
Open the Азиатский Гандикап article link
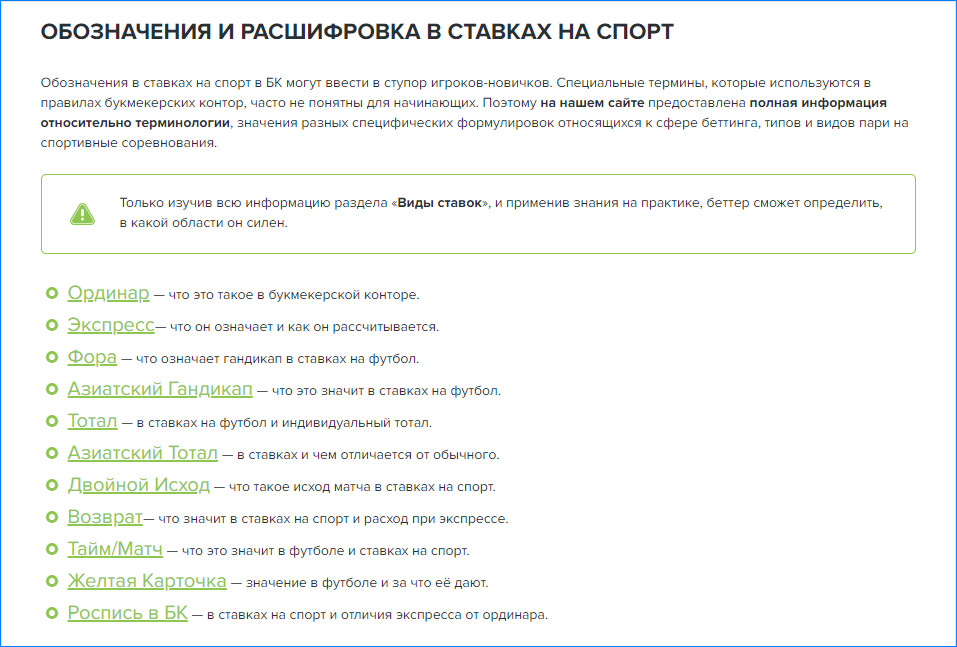coord(160,389)
